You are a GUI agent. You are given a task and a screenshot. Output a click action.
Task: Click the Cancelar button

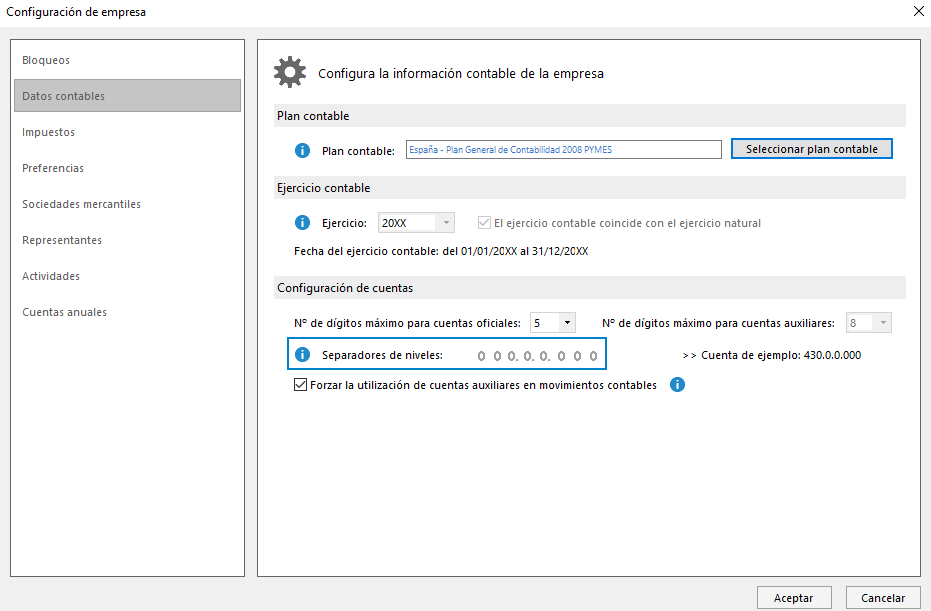pos(883,598)
